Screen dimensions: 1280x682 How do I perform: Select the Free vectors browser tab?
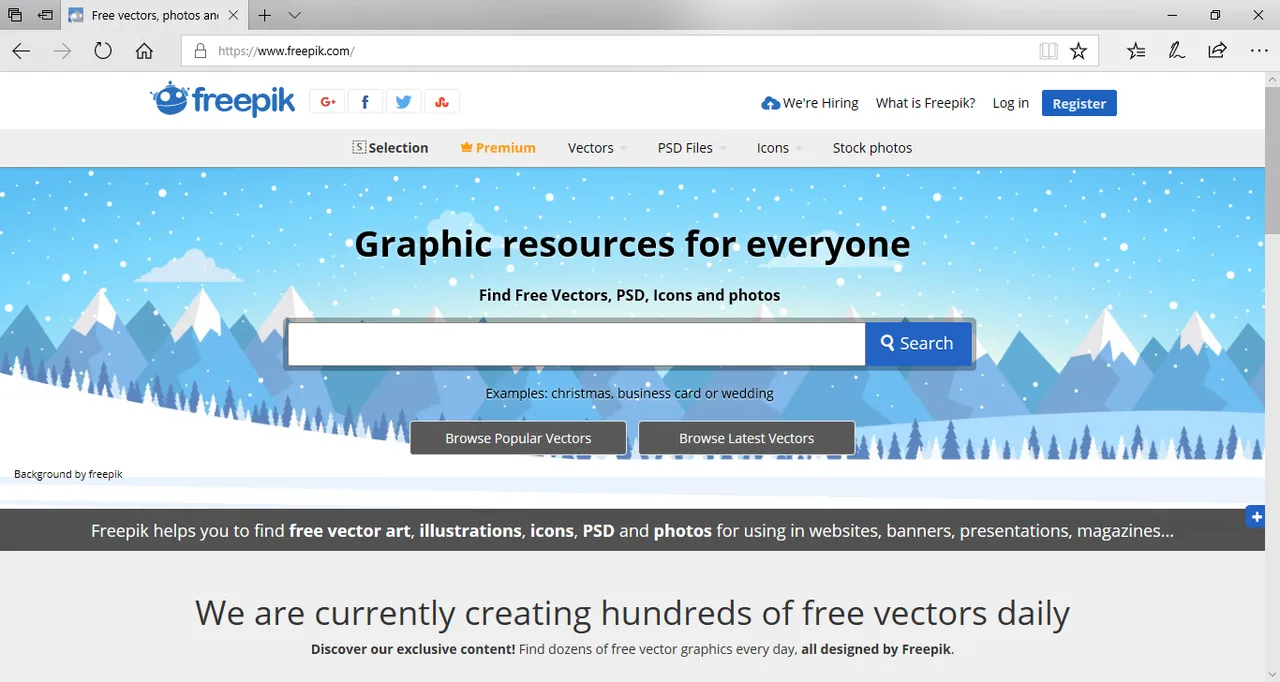(155, 15)
